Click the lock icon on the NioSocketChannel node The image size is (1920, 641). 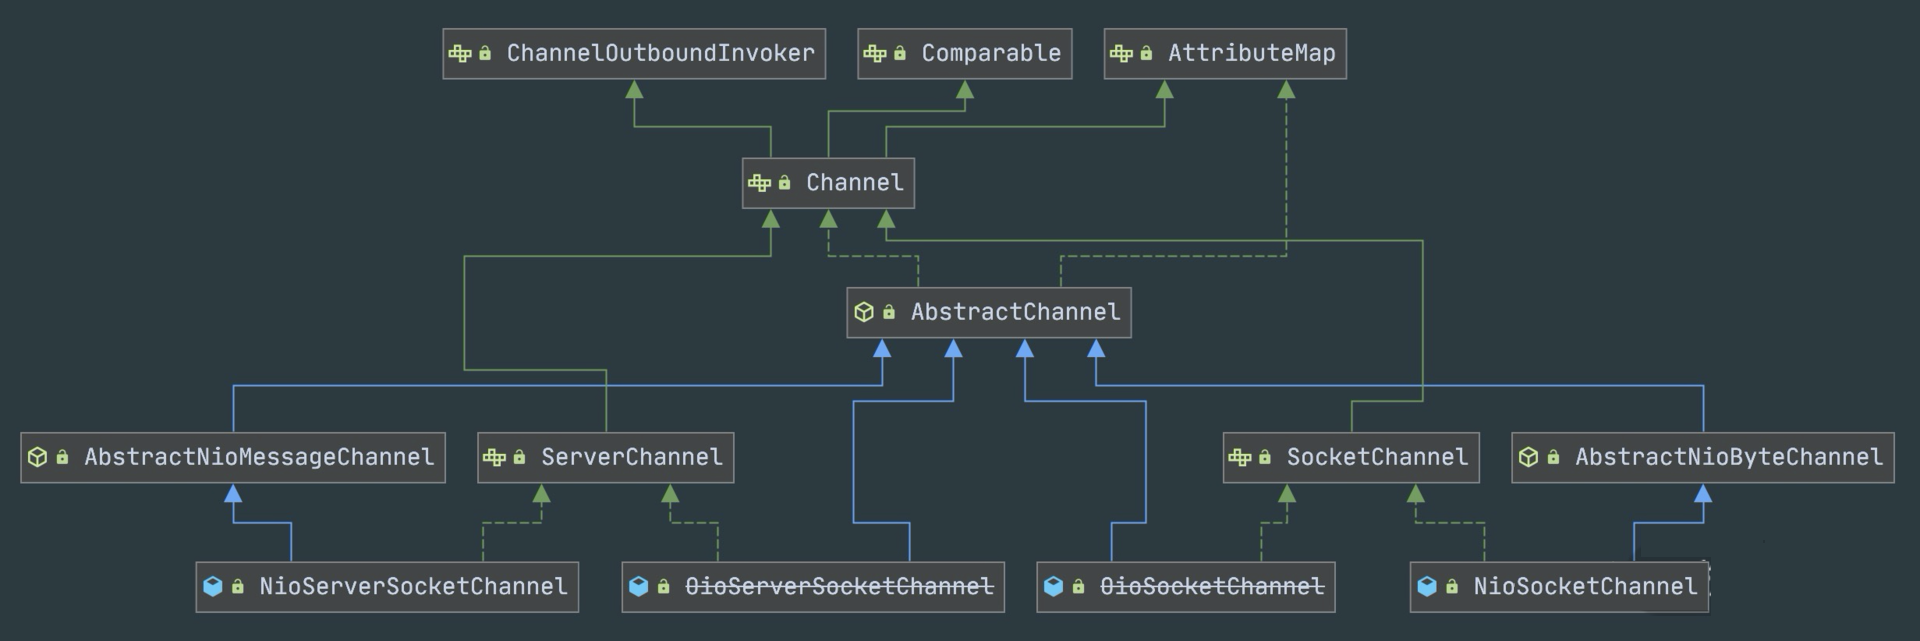point(1452,586)
